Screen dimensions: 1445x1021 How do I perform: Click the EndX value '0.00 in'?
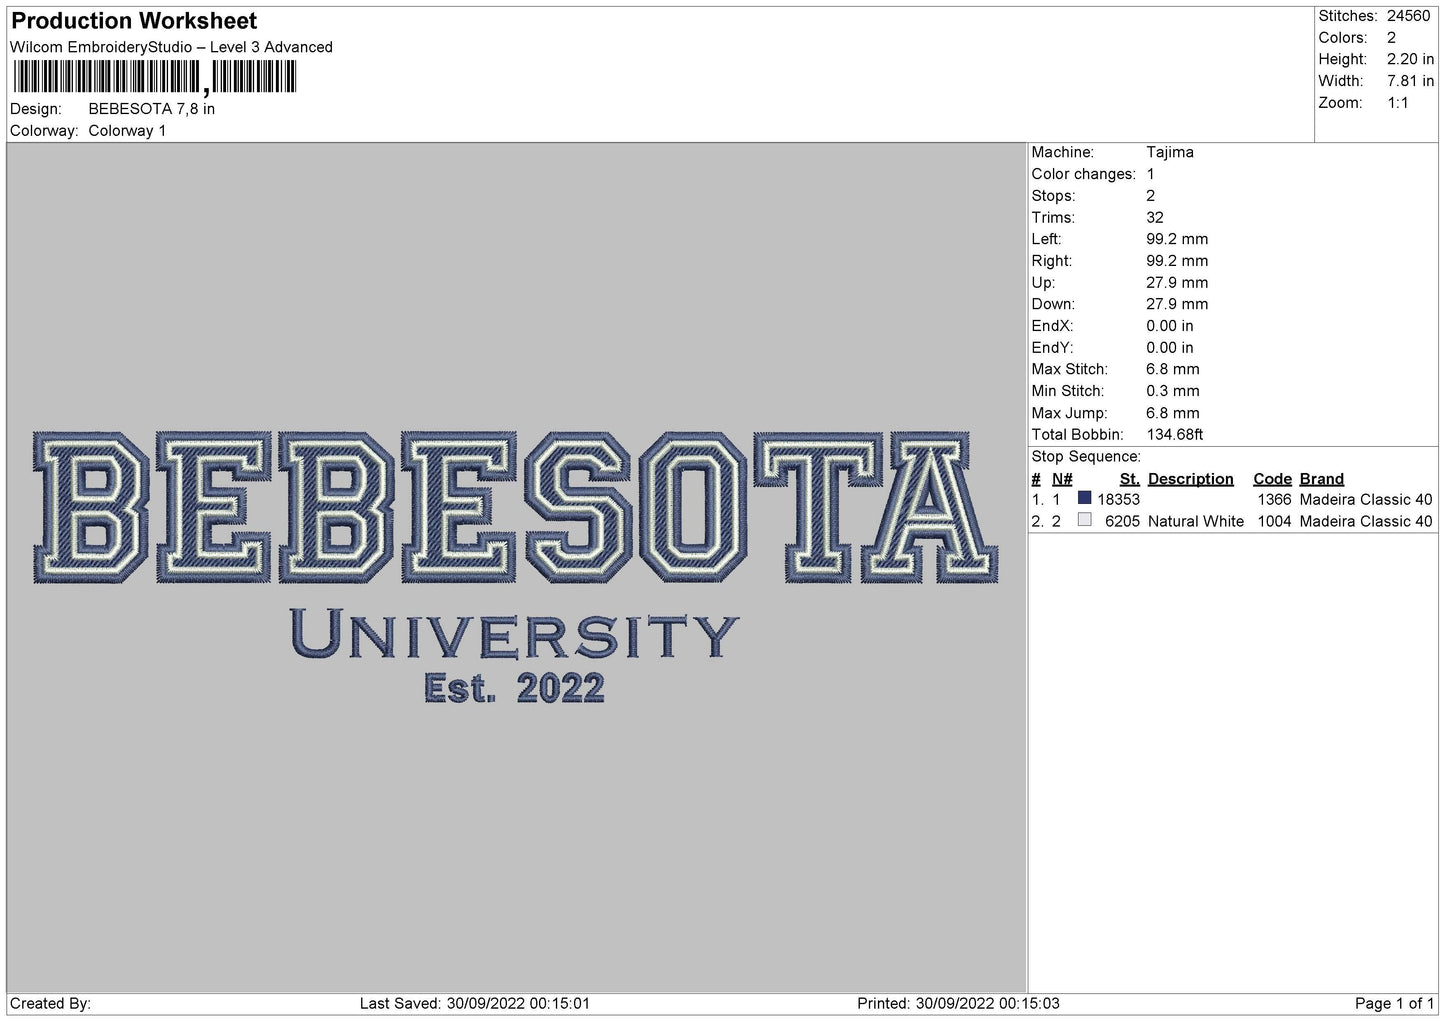[x=1169, y=326]
